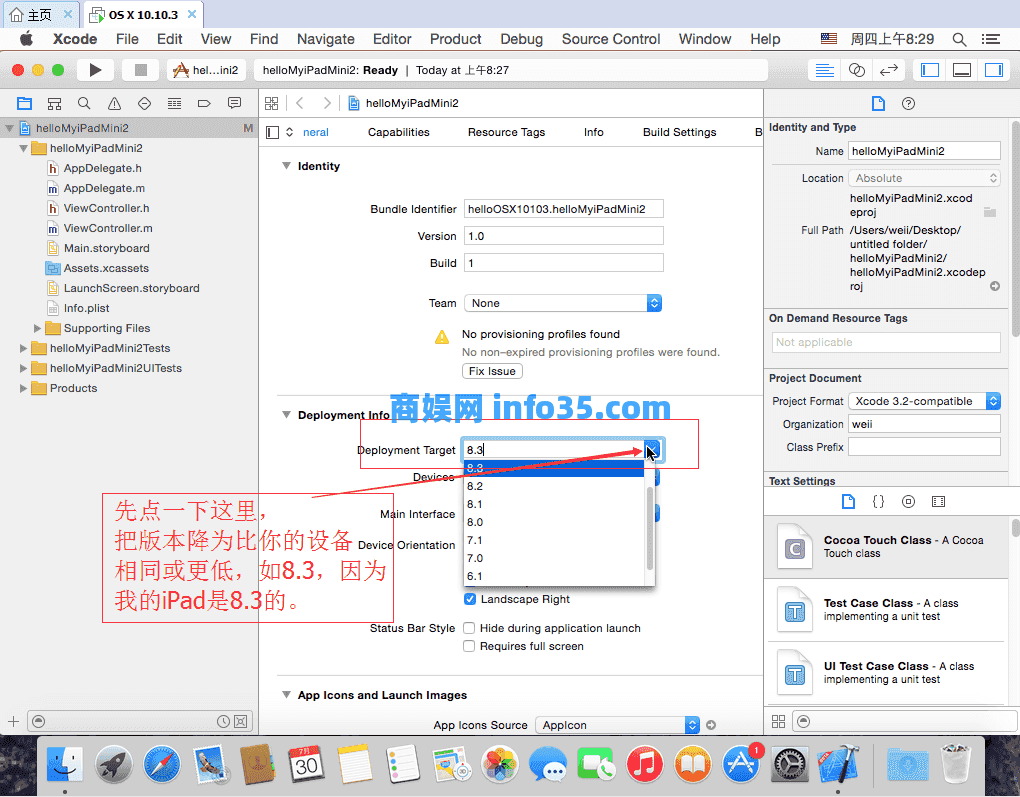
Task: Go forward in editor history
Action: tap(327, 103)
